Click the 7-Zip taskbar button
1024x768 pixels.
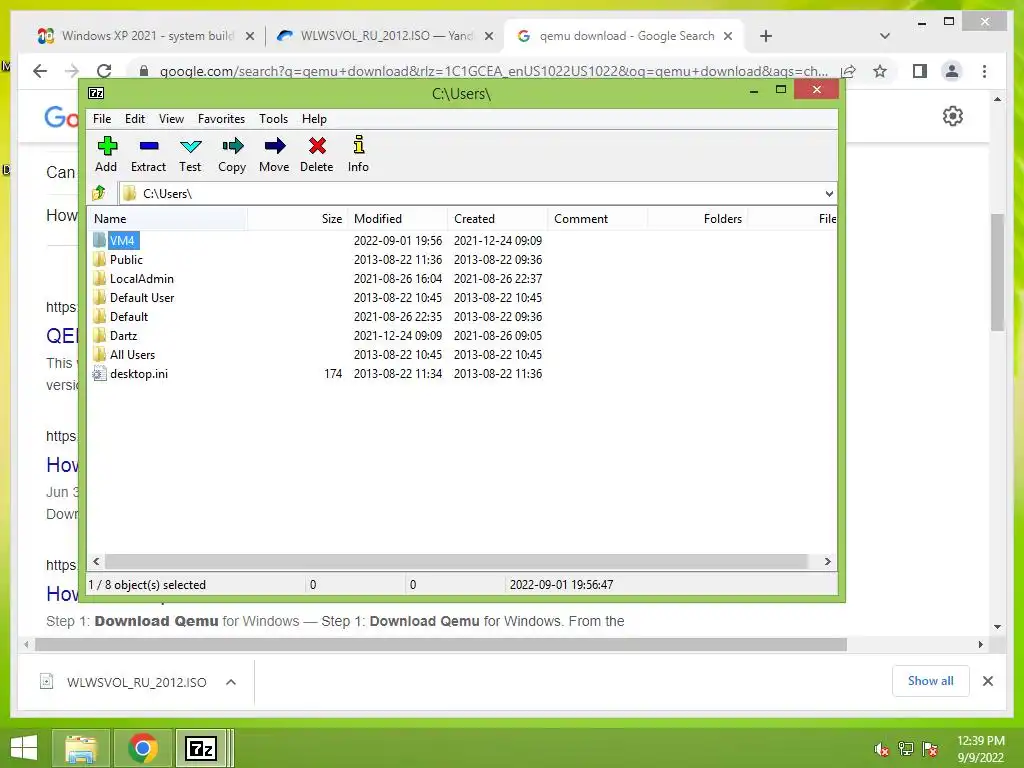coord(201,748)
